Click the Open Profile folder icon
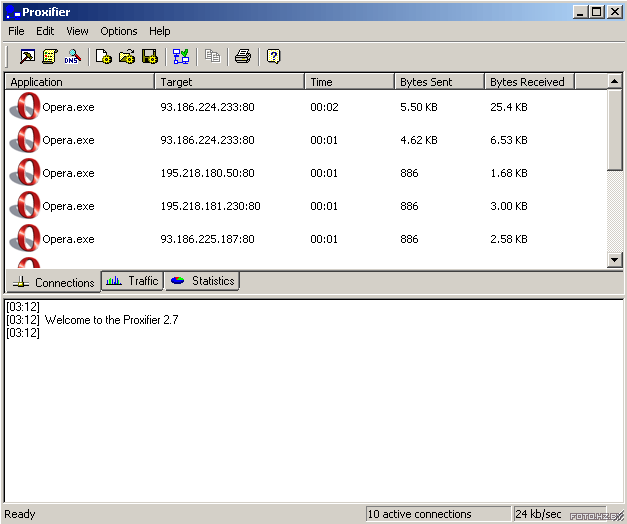The height and width of the screenshot is (524, 627). [x=127, y=56]
